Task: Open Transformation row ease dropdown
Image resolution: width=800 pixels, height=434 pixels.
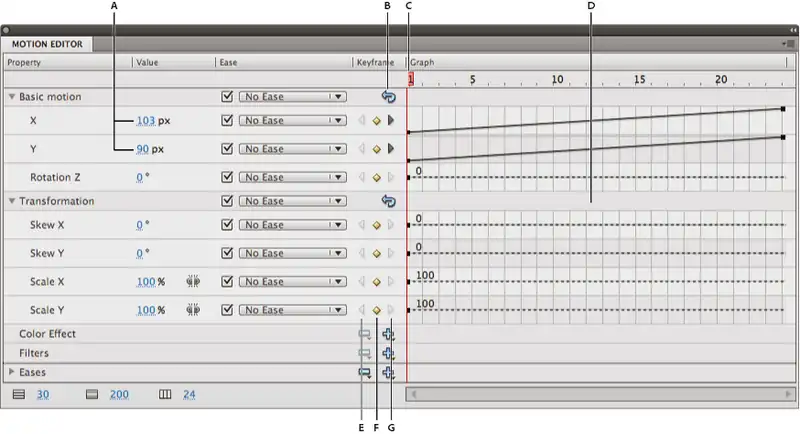Action: (x=291, y=201)
